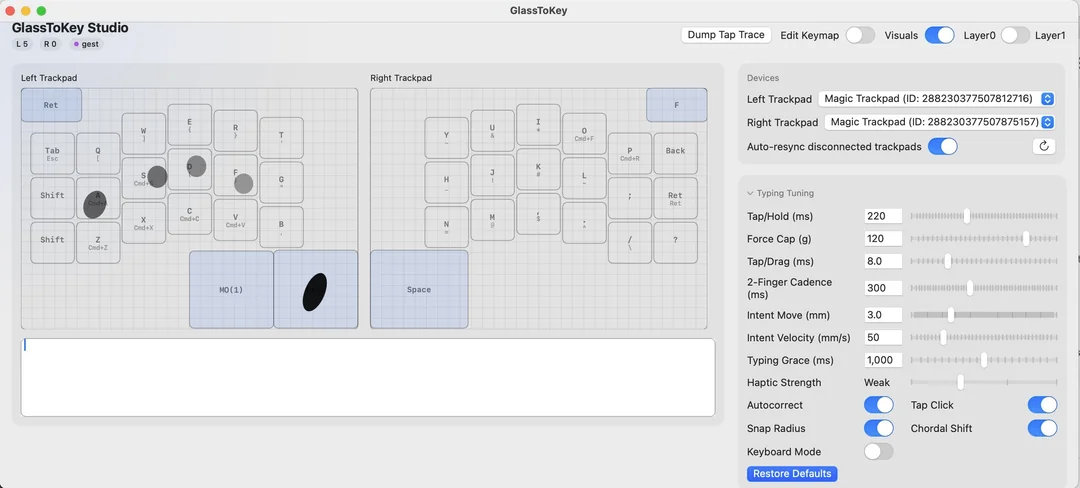The height and width of the screenshot is (488, 1080).
Task: Click the Tap/Hold value field 220
Action: coord(883,216)
